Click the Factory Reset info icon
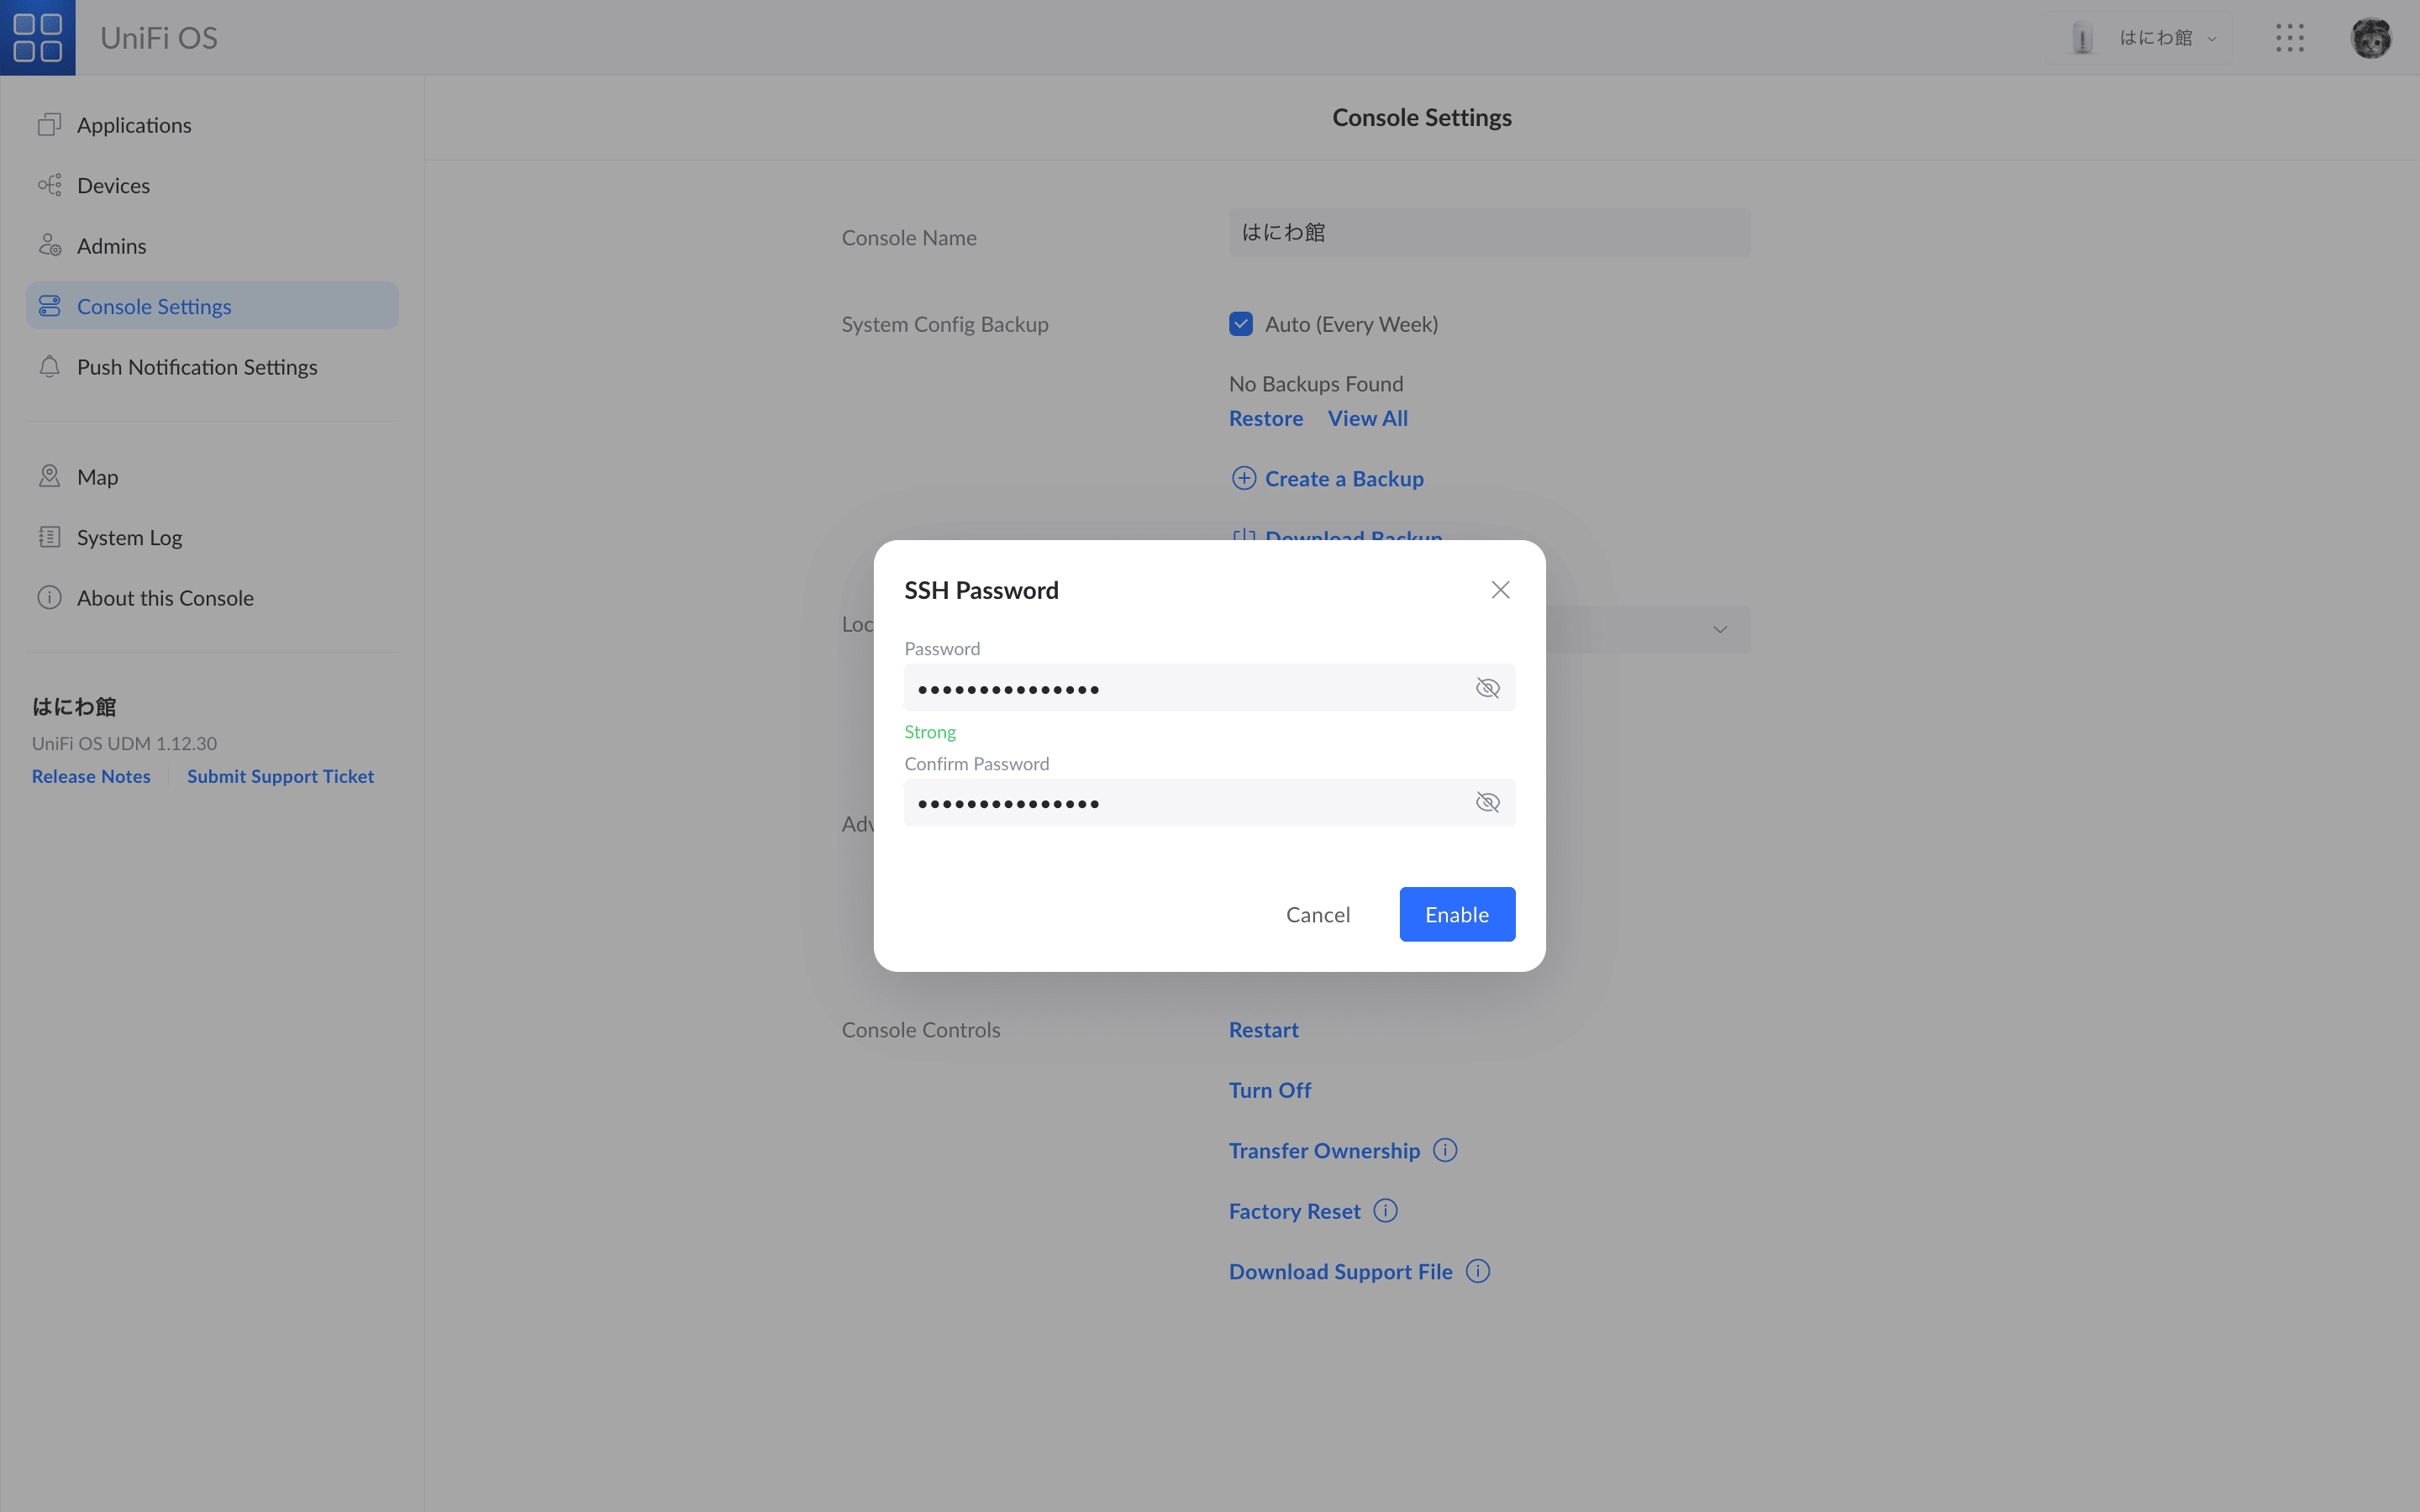 click(x=1385, y=1211)
